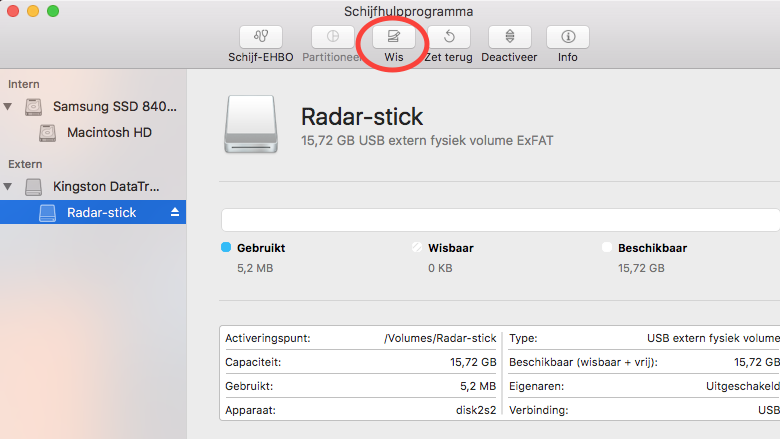Click 'Beschikbaar (wisbaar + vrij):' label

(x=583, y=362)
